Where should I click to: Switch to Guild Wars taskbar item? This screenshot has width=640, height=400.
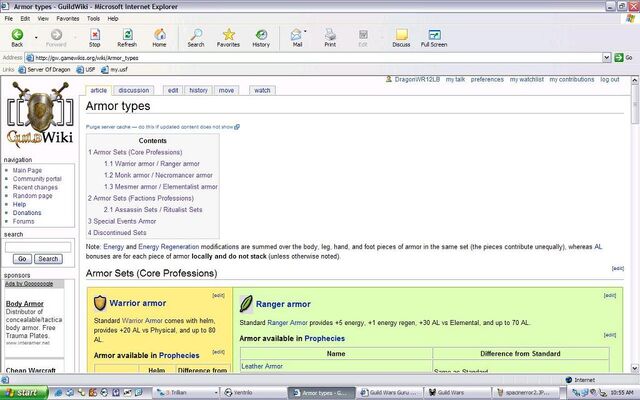coord(458,393)
